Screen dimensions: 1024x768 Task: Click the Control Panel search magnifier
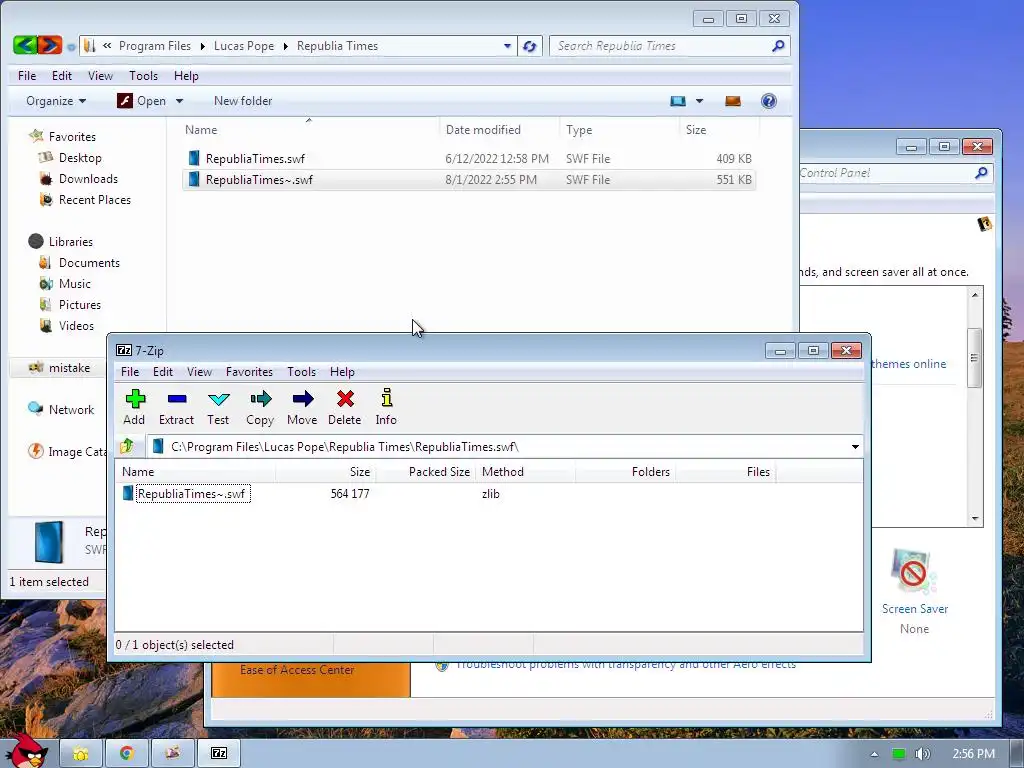tap(981, 173)
